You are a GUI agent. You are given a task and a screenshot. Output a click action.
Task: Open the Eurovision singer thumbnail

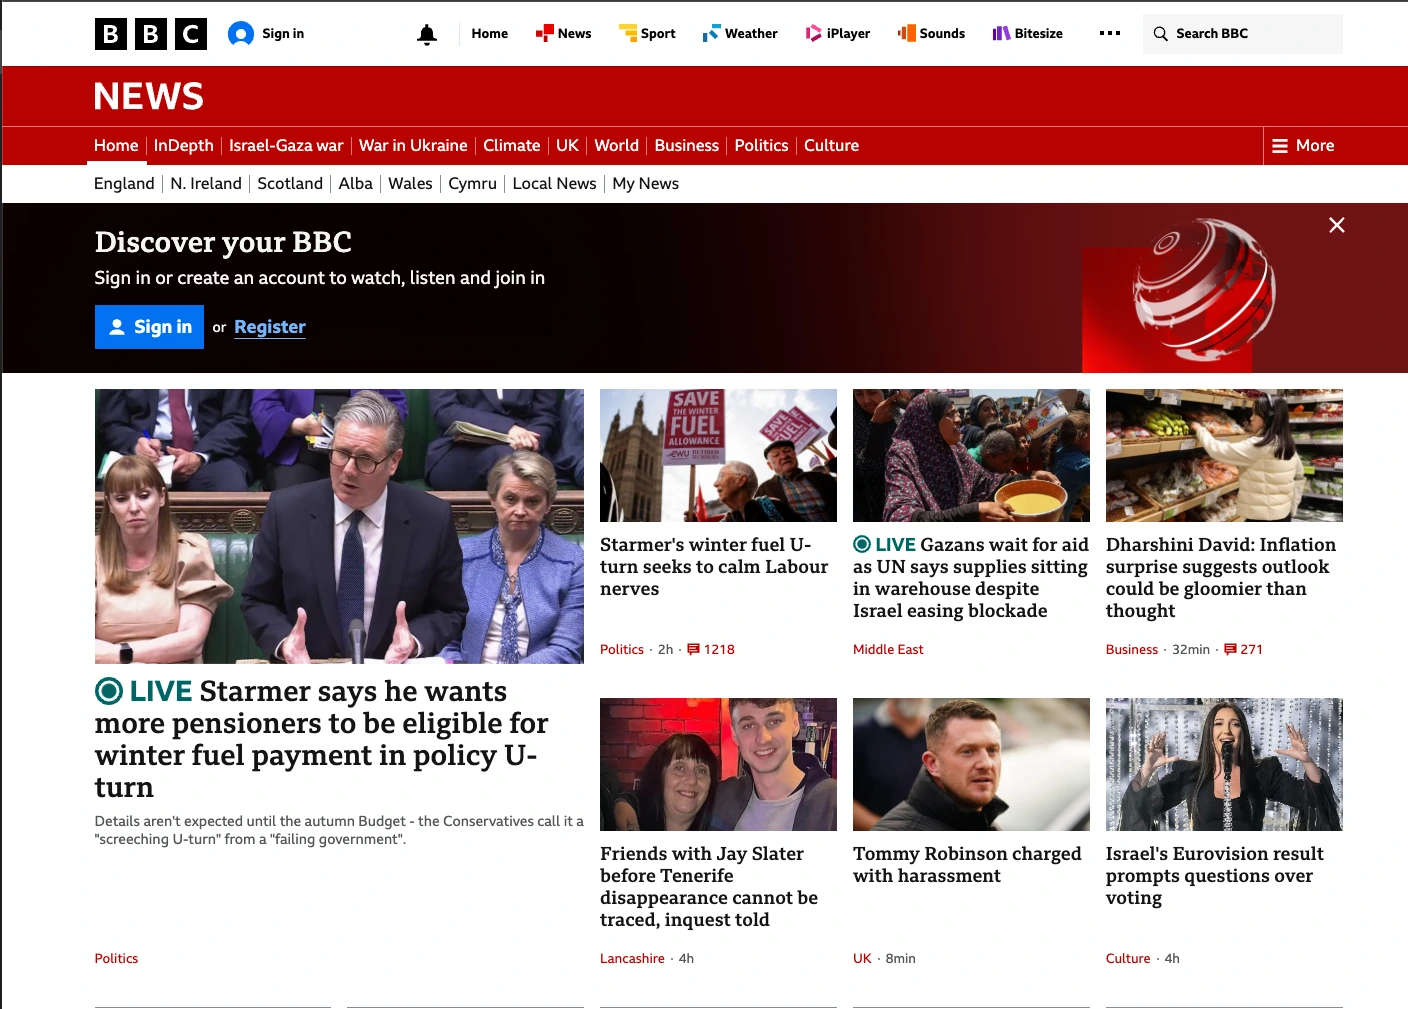click(1224, 764)
